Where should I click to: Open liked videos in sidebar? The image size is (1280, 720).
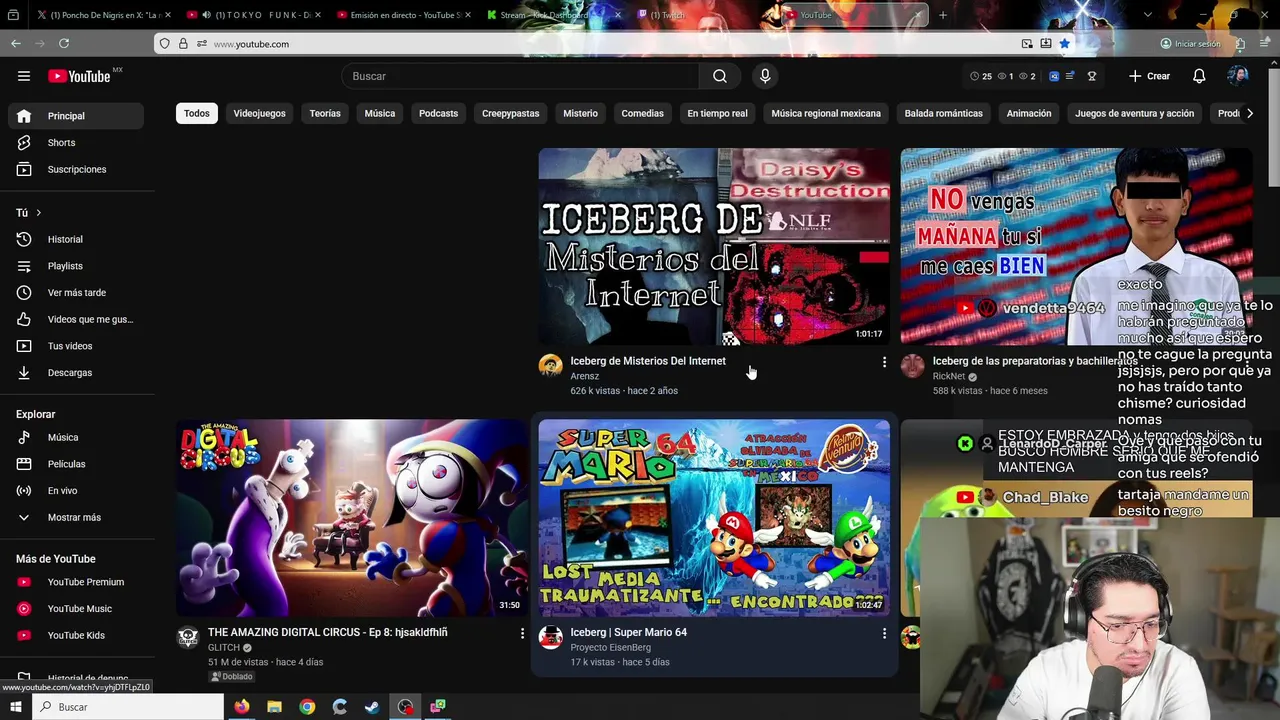click(76, 320)
